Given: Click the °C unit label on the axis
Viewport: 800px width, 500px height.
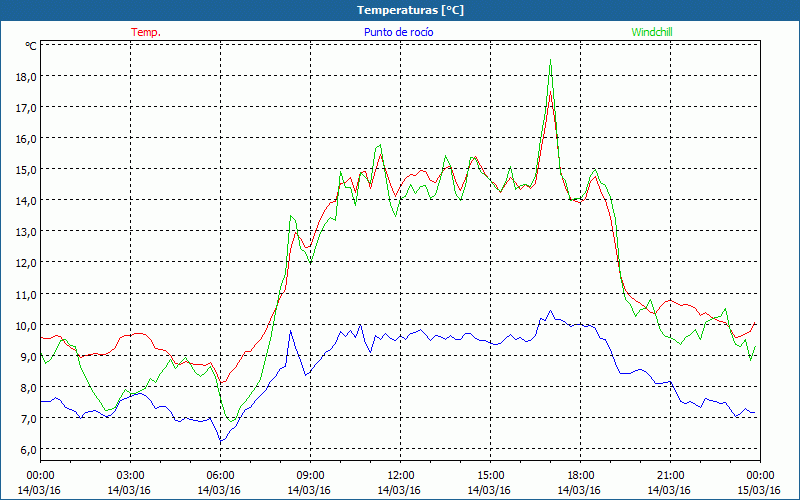Looking at the screenshot, I should pyautogui.click(x=31, y=46).
